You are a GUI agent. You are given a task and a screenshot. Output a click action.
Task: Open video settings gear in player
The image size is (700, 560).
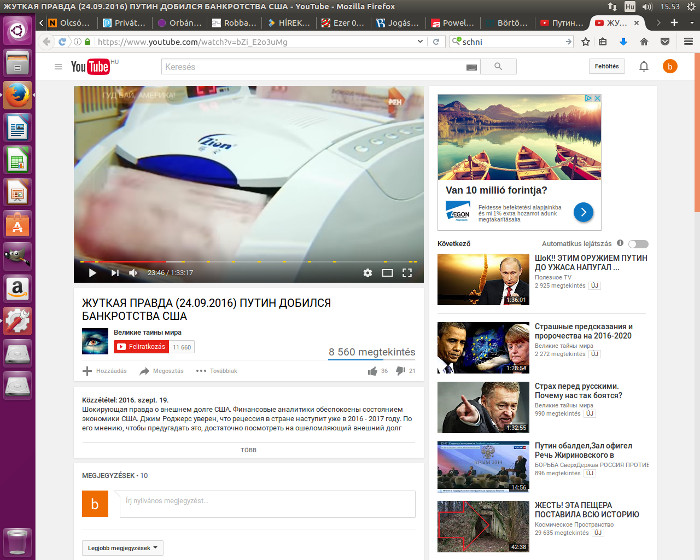click(x=367, y=272)
